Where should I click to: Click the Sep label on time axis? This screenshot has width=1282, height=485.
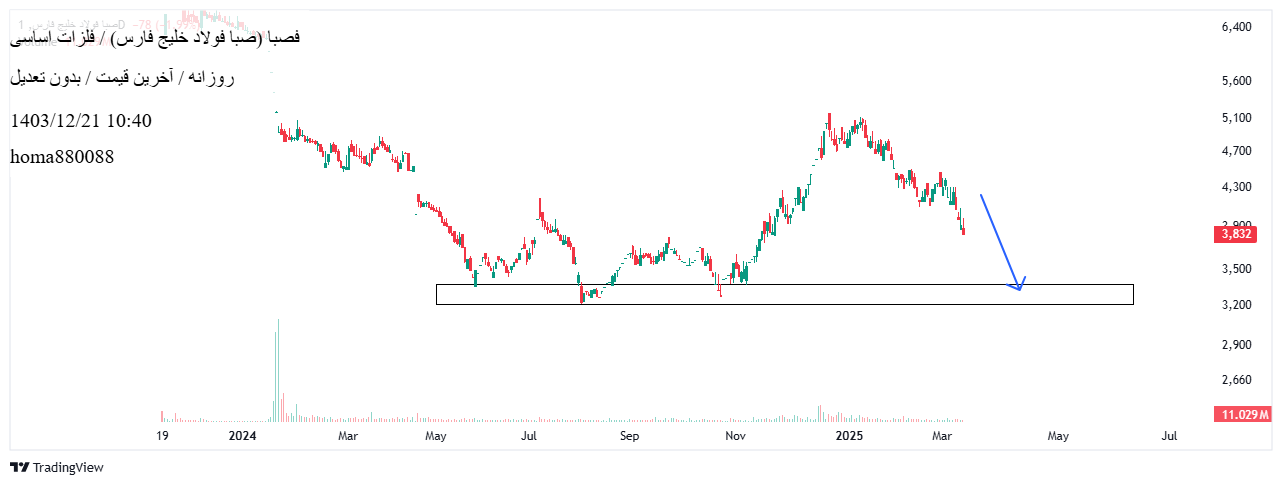628,436
